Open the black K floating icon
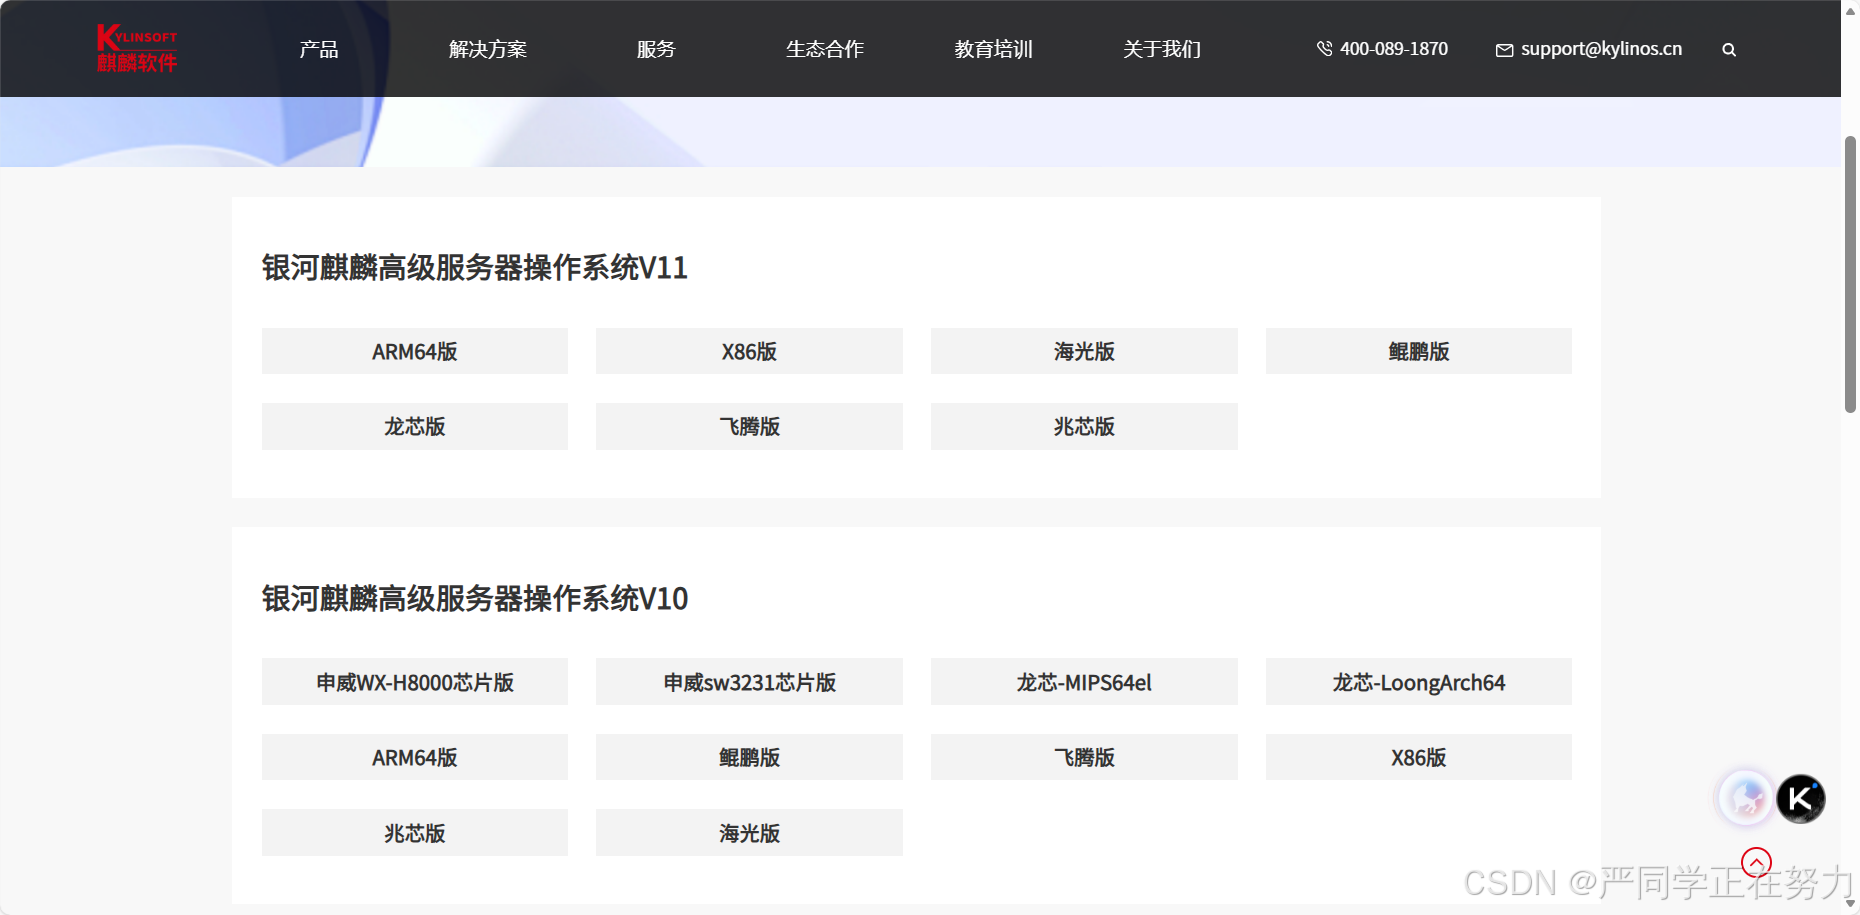The image size is (1860, 915). click(x=1801, y=799)
